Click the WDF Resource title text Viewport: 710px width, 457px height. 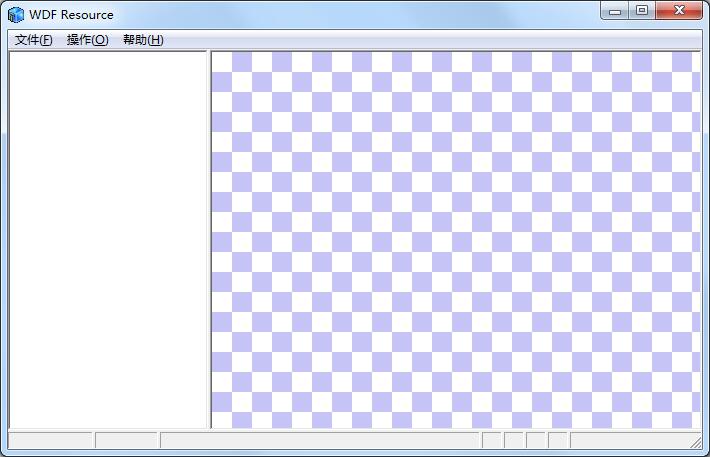[71, 15]
